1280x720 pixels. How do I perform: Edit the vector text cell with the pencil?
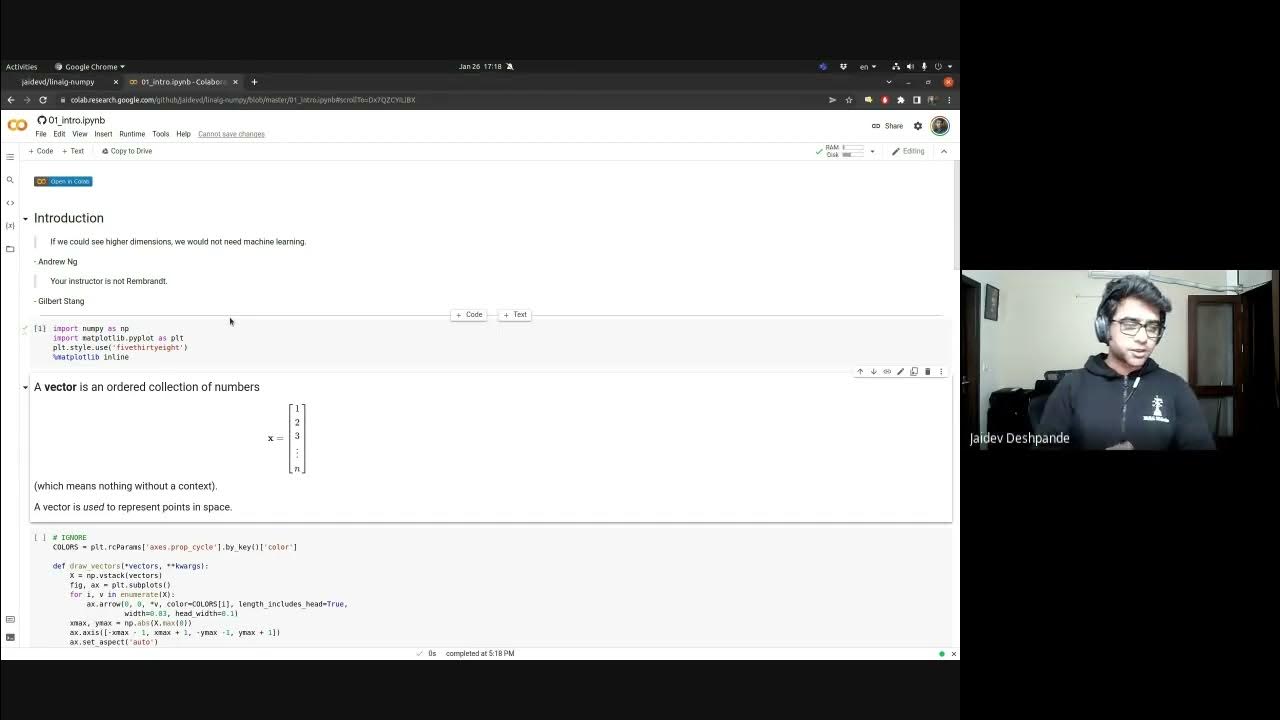900,372
